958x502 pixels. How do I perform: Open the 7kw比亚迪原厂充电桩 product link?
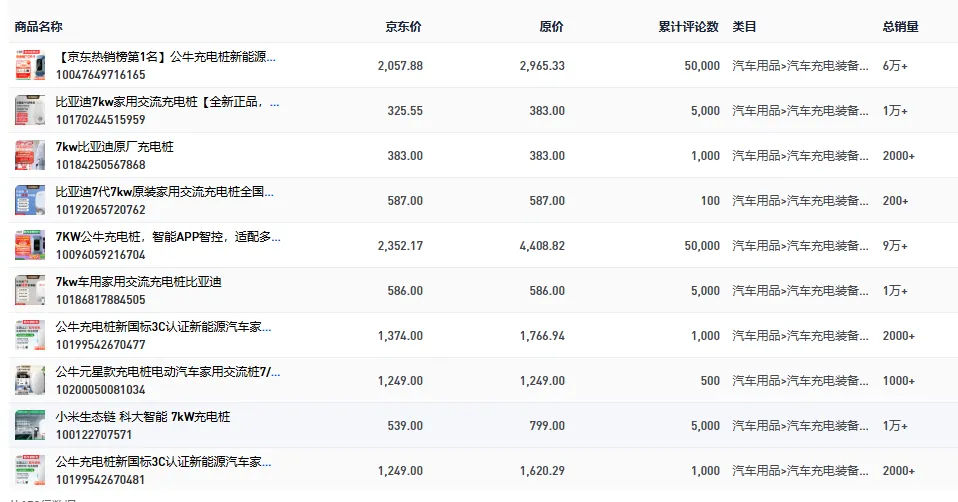click(x=115, y=147)
